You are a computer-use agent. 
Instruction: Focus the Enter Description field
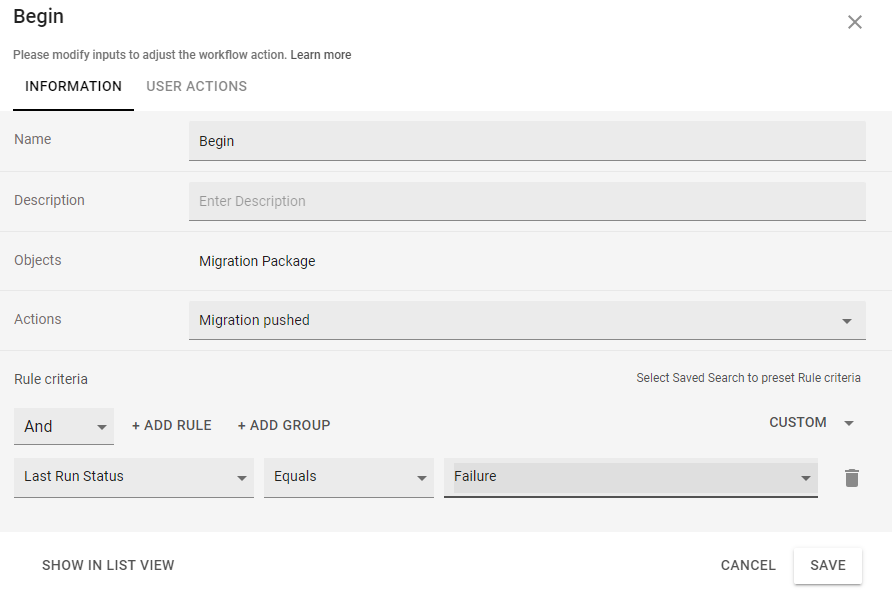(x=527, y=201)
